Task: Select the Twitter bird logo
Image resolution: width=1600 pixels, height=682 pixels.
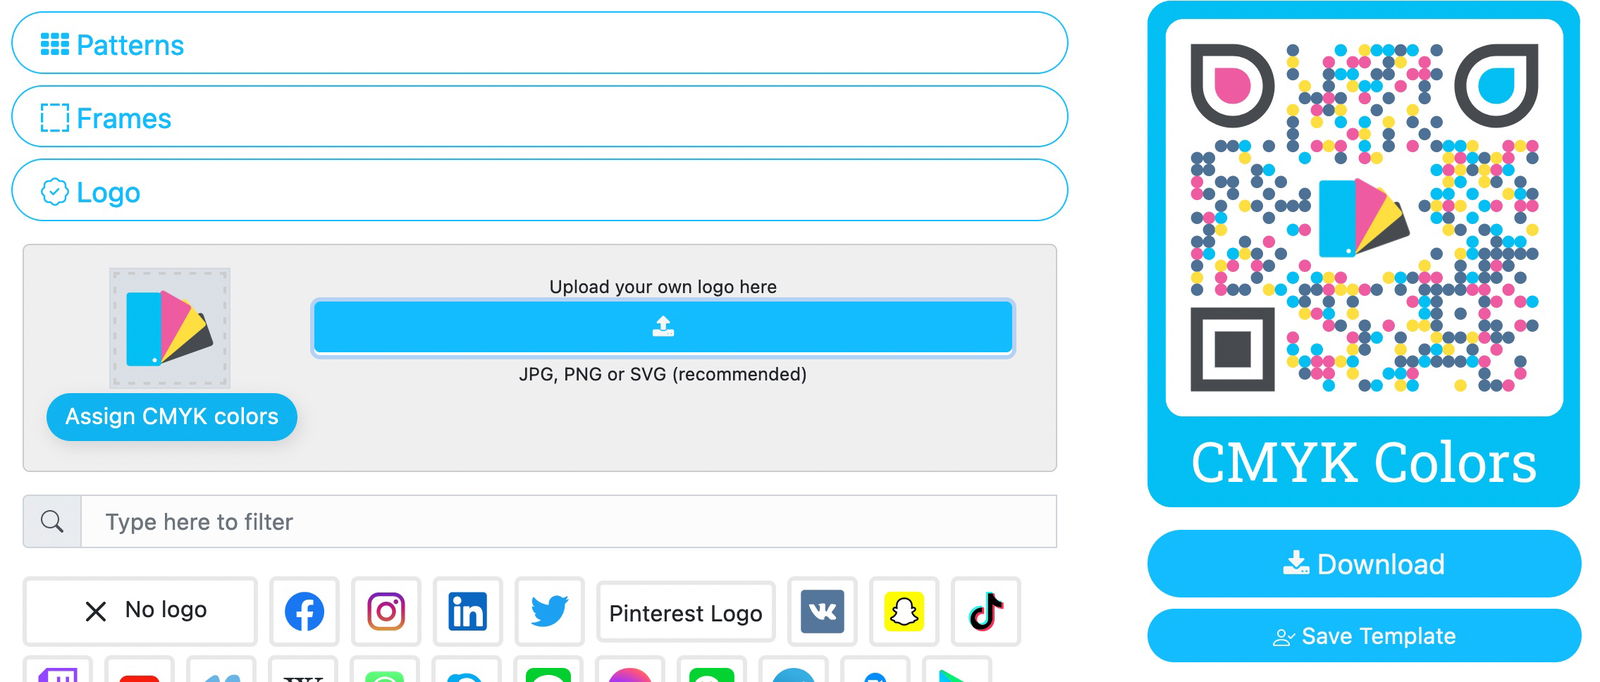Action: pyautogui.click(x=549, y=611)
